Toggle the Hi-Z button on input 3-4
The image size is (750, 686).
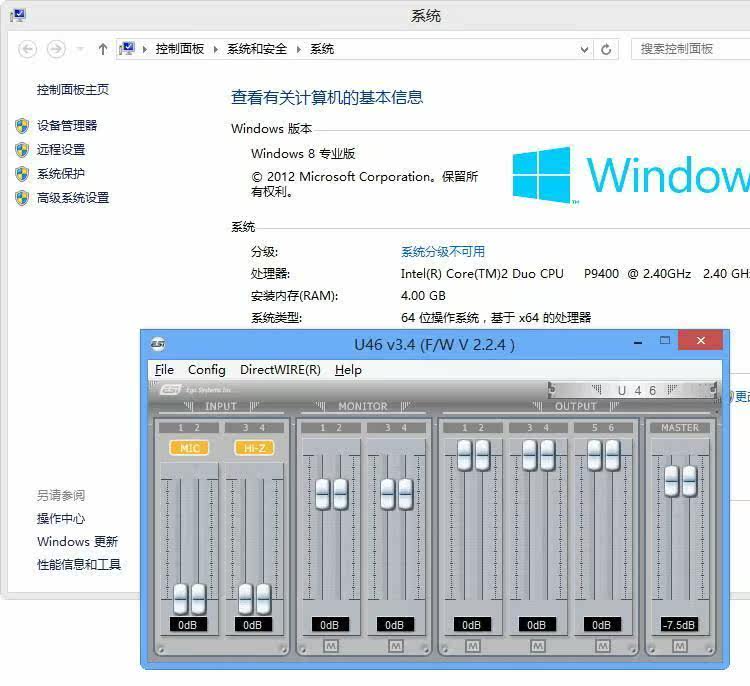[x=254, y=448]
